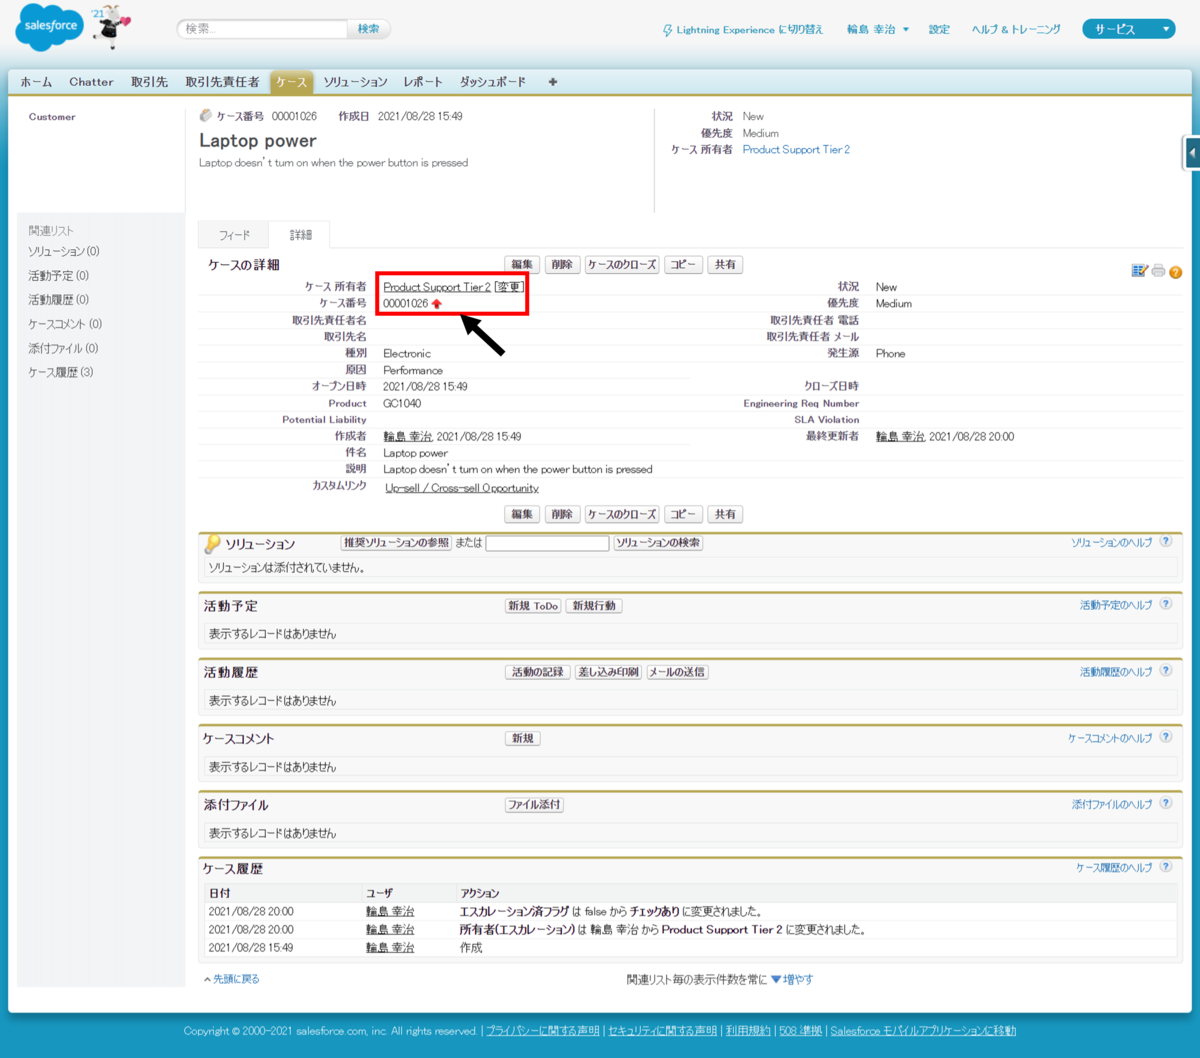Open the レポート tab
Viewport: 1200px width, 1058px height.
point(423,82)
